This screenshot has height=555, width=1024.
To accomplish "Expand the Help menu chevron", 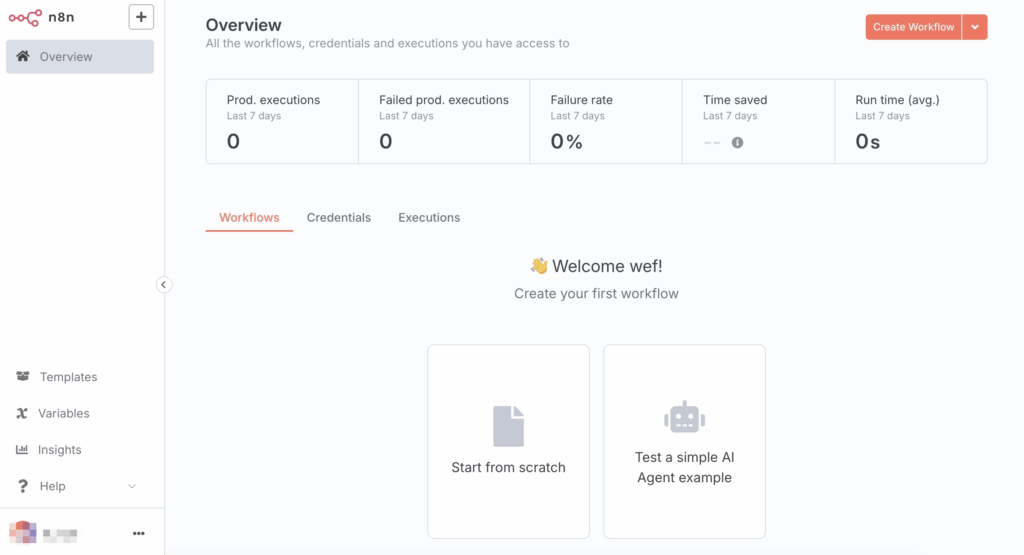I will [x=132, y=486].
